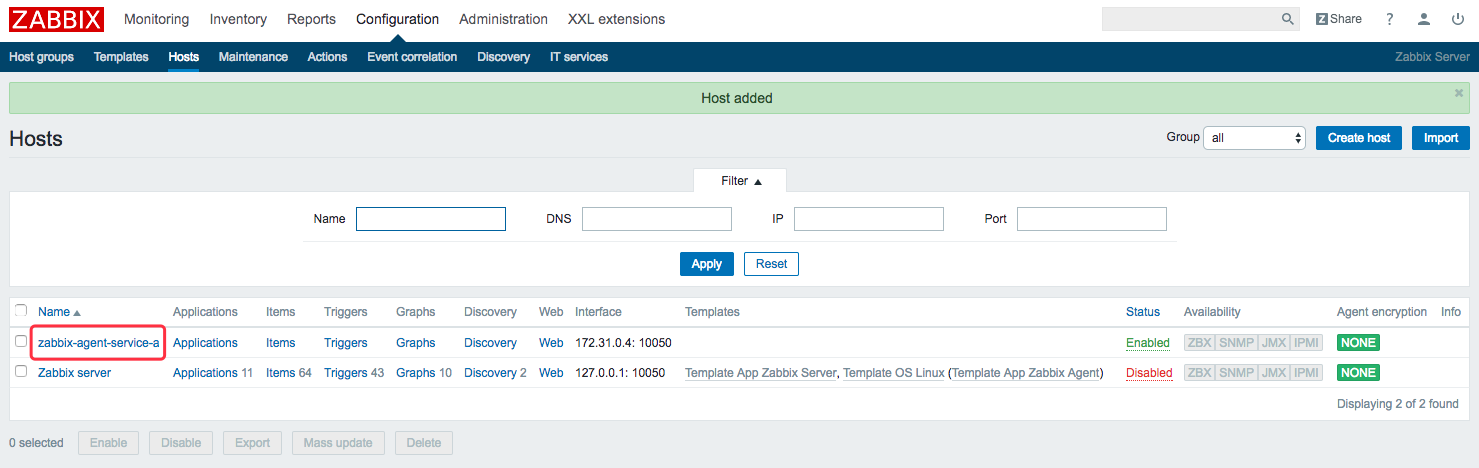Focus the Name filter field

click(x=431, y=219)
